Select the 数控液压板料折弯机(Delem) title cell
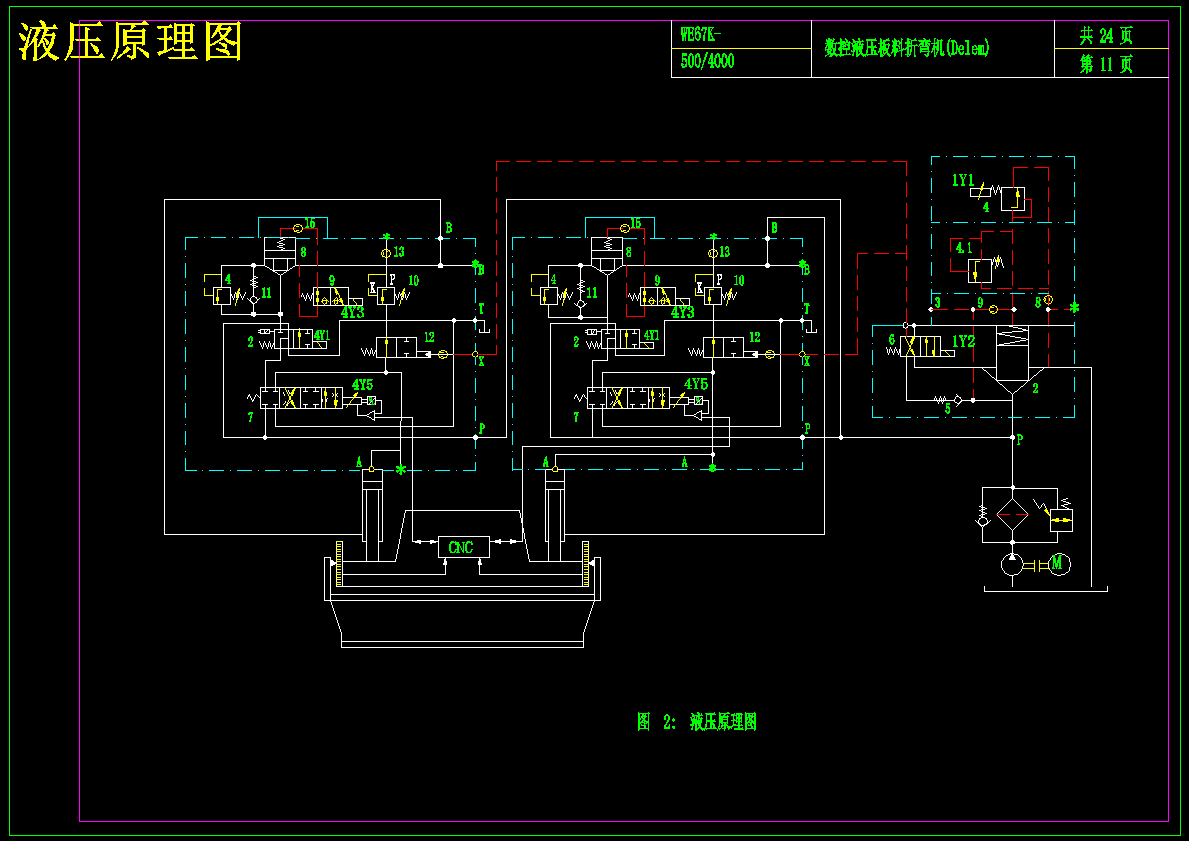1189x841 pixels. [x=933, y=49]
